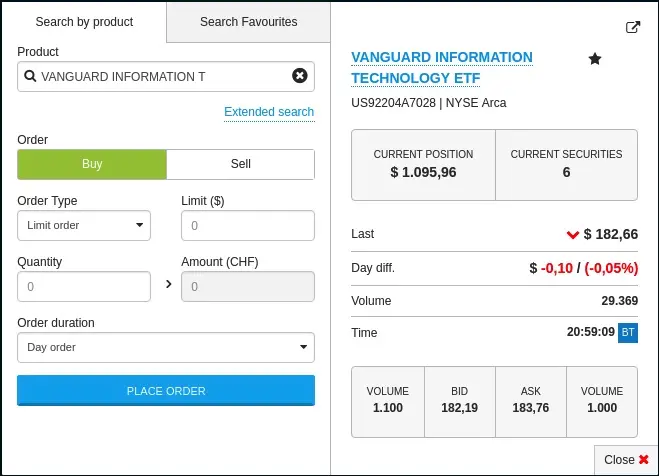Click the Volume value 29.369
This screenshot has height=476, width=659.
619,301
